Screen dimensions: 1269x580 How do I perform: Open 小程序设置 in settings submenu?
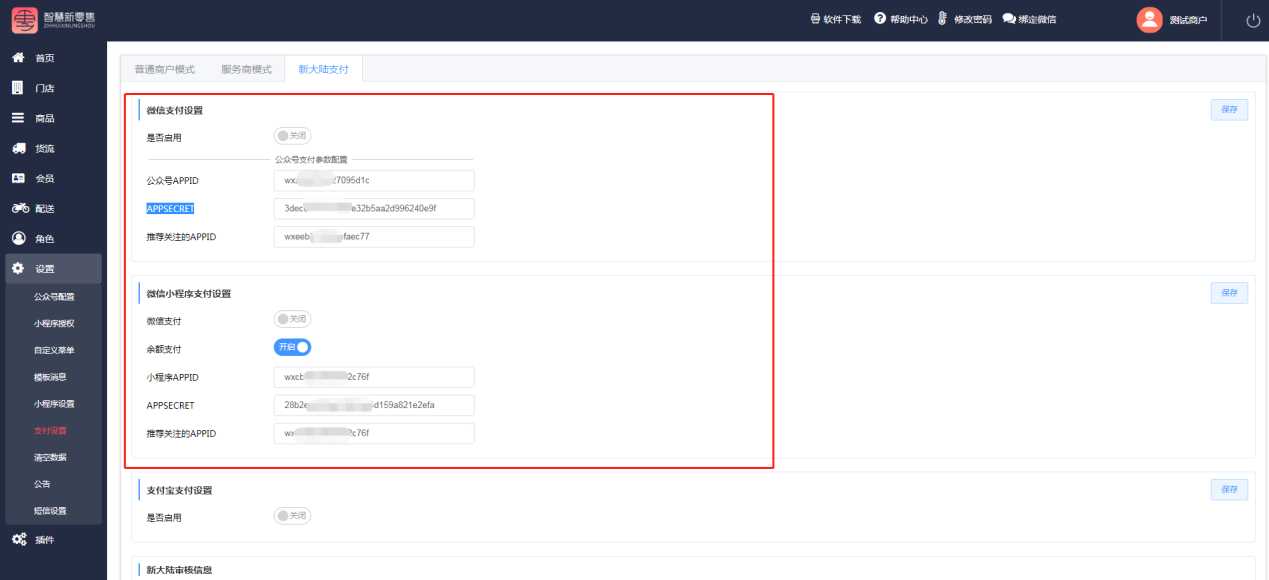pos(54,404)
